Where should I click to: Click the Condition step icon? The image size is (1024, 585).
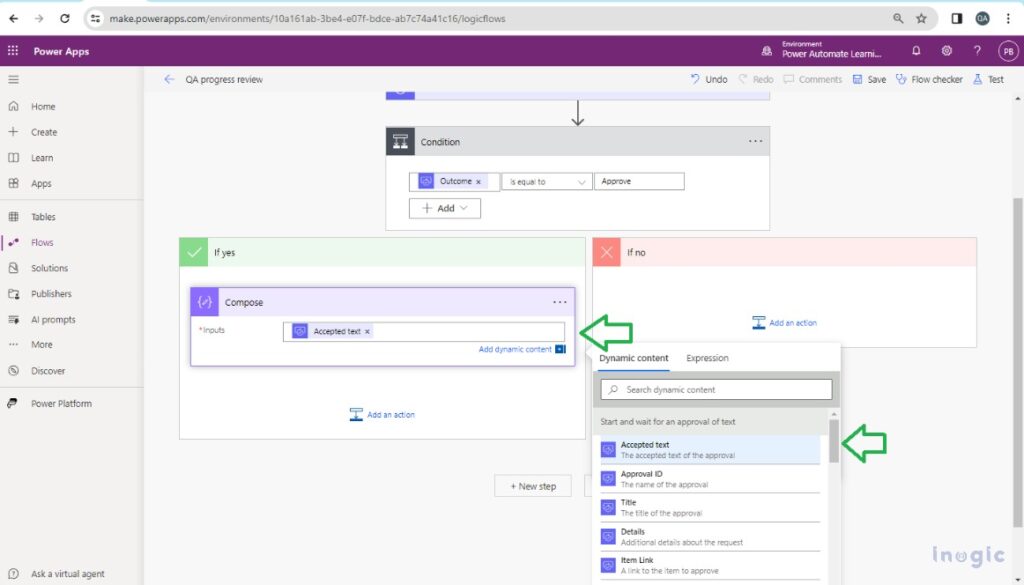pos(399,141)
